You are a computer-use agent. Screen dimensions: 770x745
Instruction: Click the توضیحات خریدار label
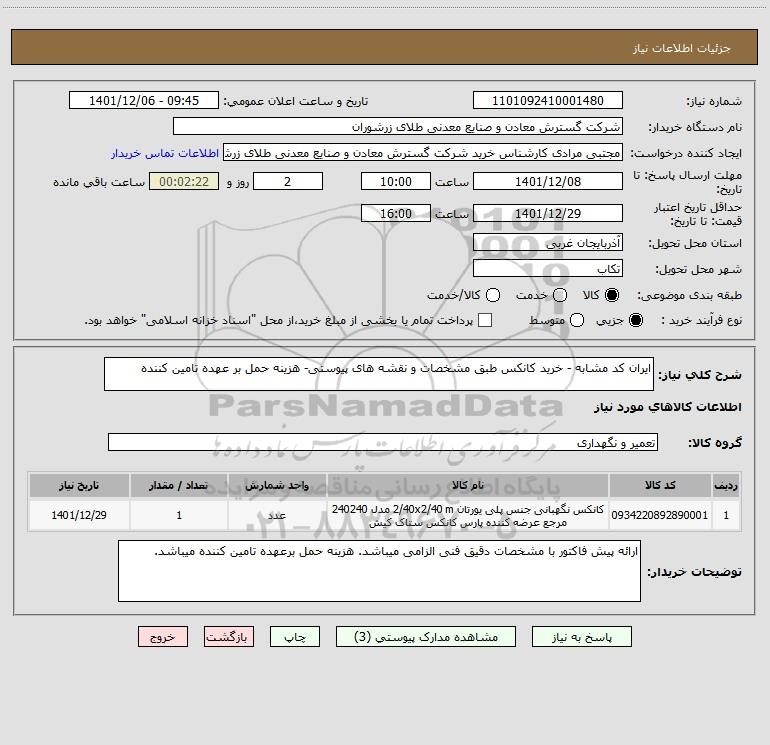click(x=694, y=572)
